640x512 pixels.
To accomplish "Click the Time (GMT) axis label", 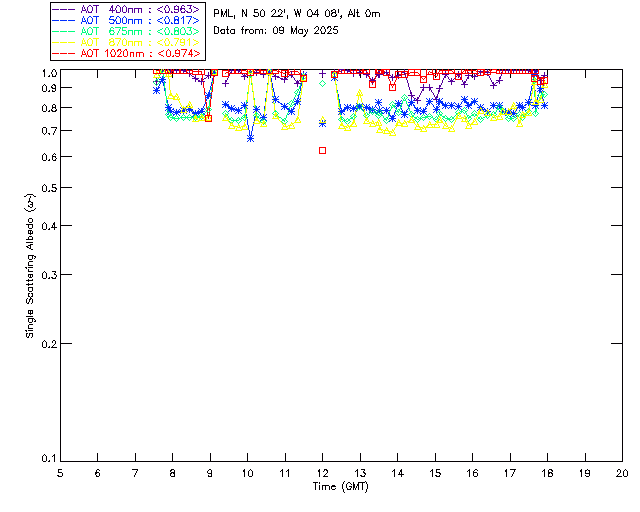I will point(340,487).
